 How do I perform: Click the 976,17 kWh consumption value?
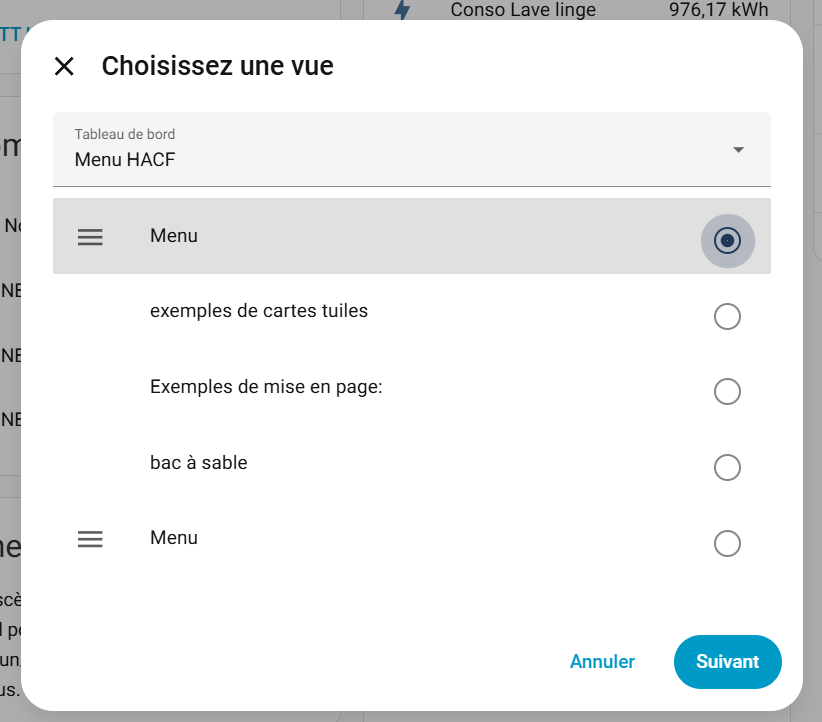coord(718,10)
